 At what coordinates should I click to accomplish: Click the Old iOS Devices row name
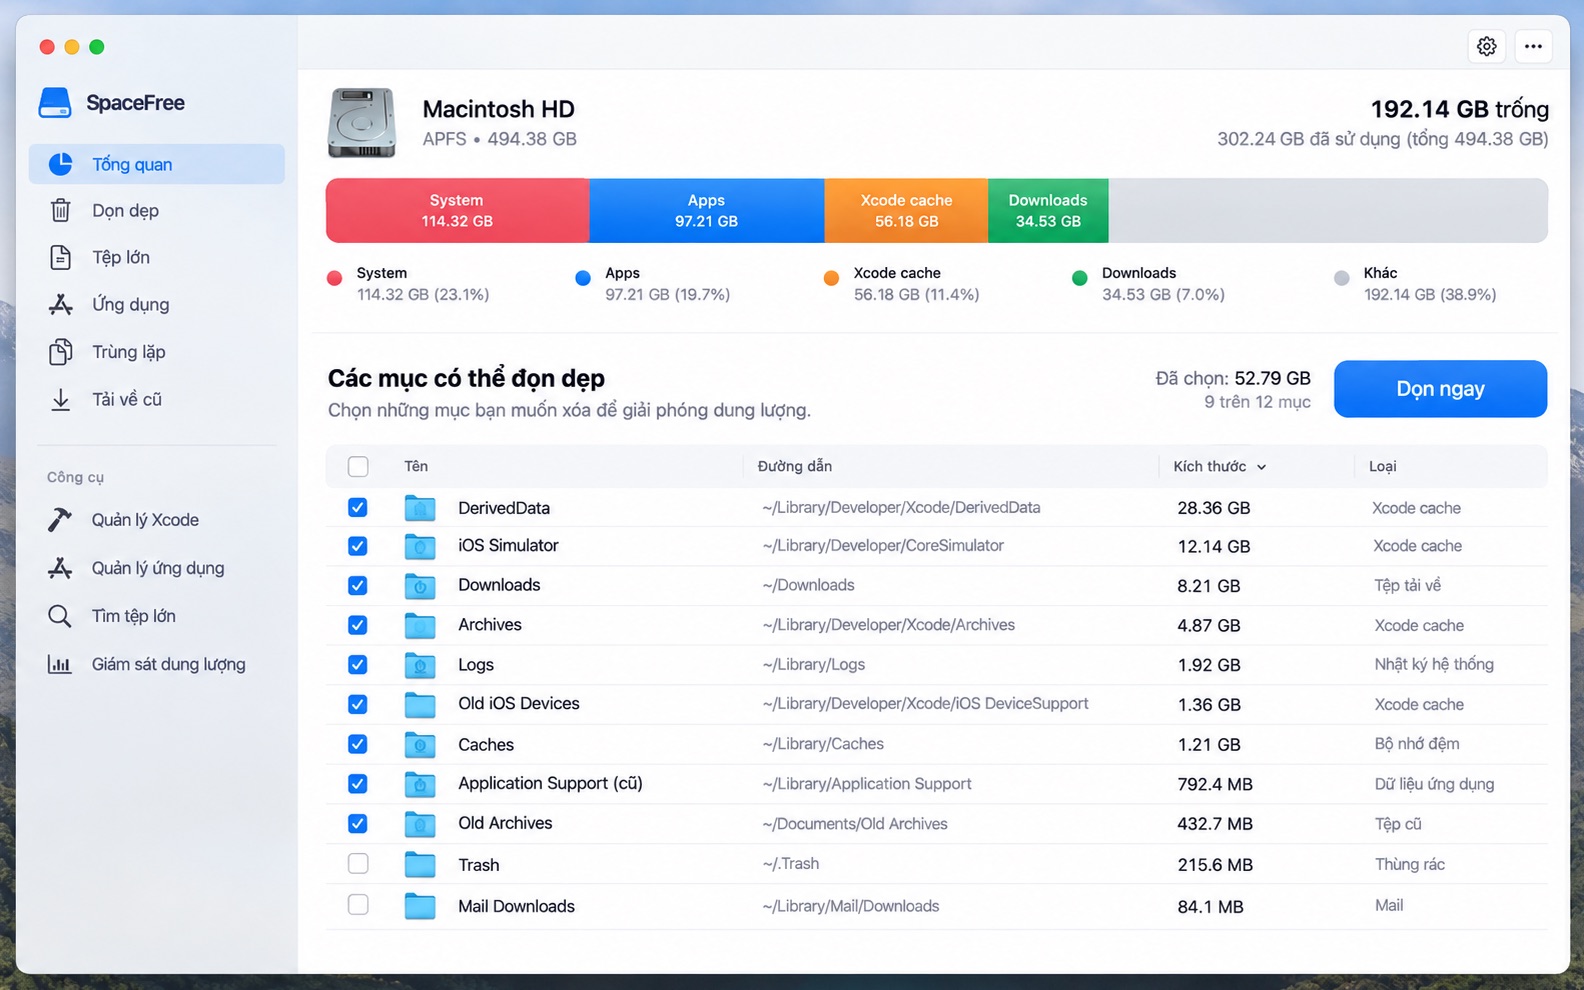click(519, 704)
